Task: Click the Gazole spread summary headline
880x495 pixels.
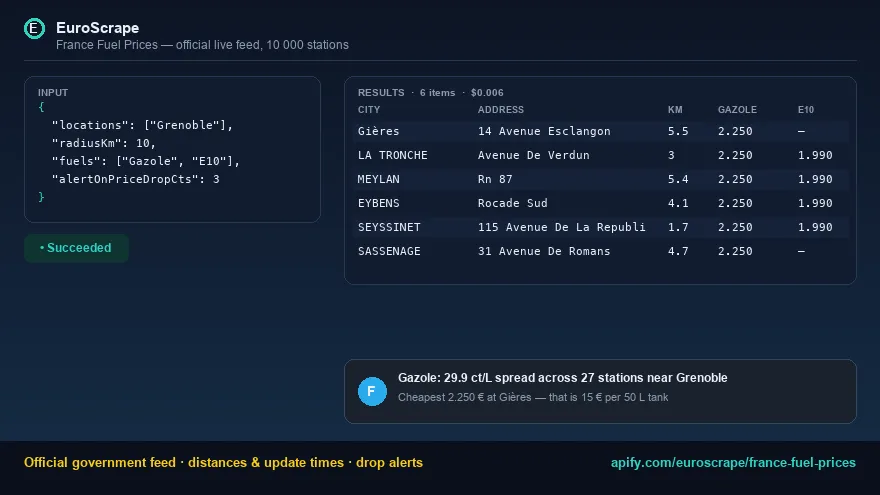Action: [562, 378]
